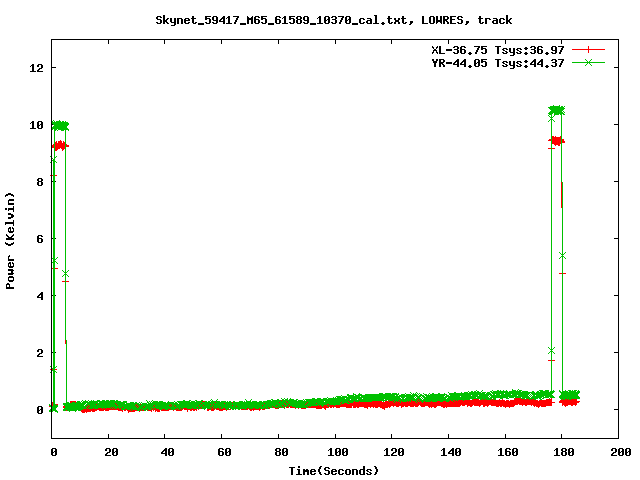640x480 pixels.
Task: Click the x-axis tick label 200
Action: tap(621, 452)
